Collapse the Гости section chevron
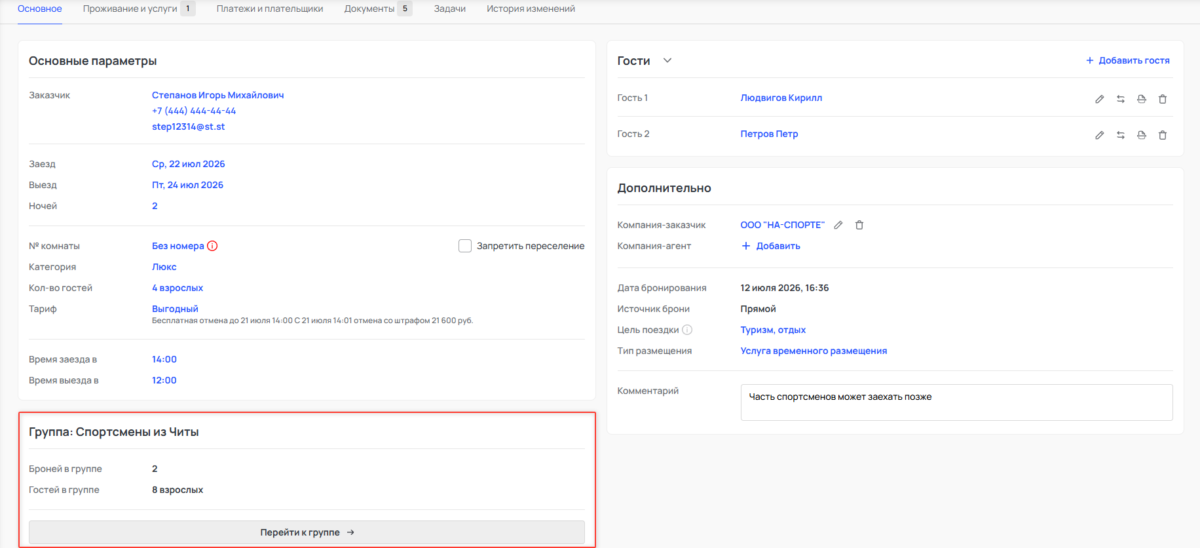 coord(667,61)
